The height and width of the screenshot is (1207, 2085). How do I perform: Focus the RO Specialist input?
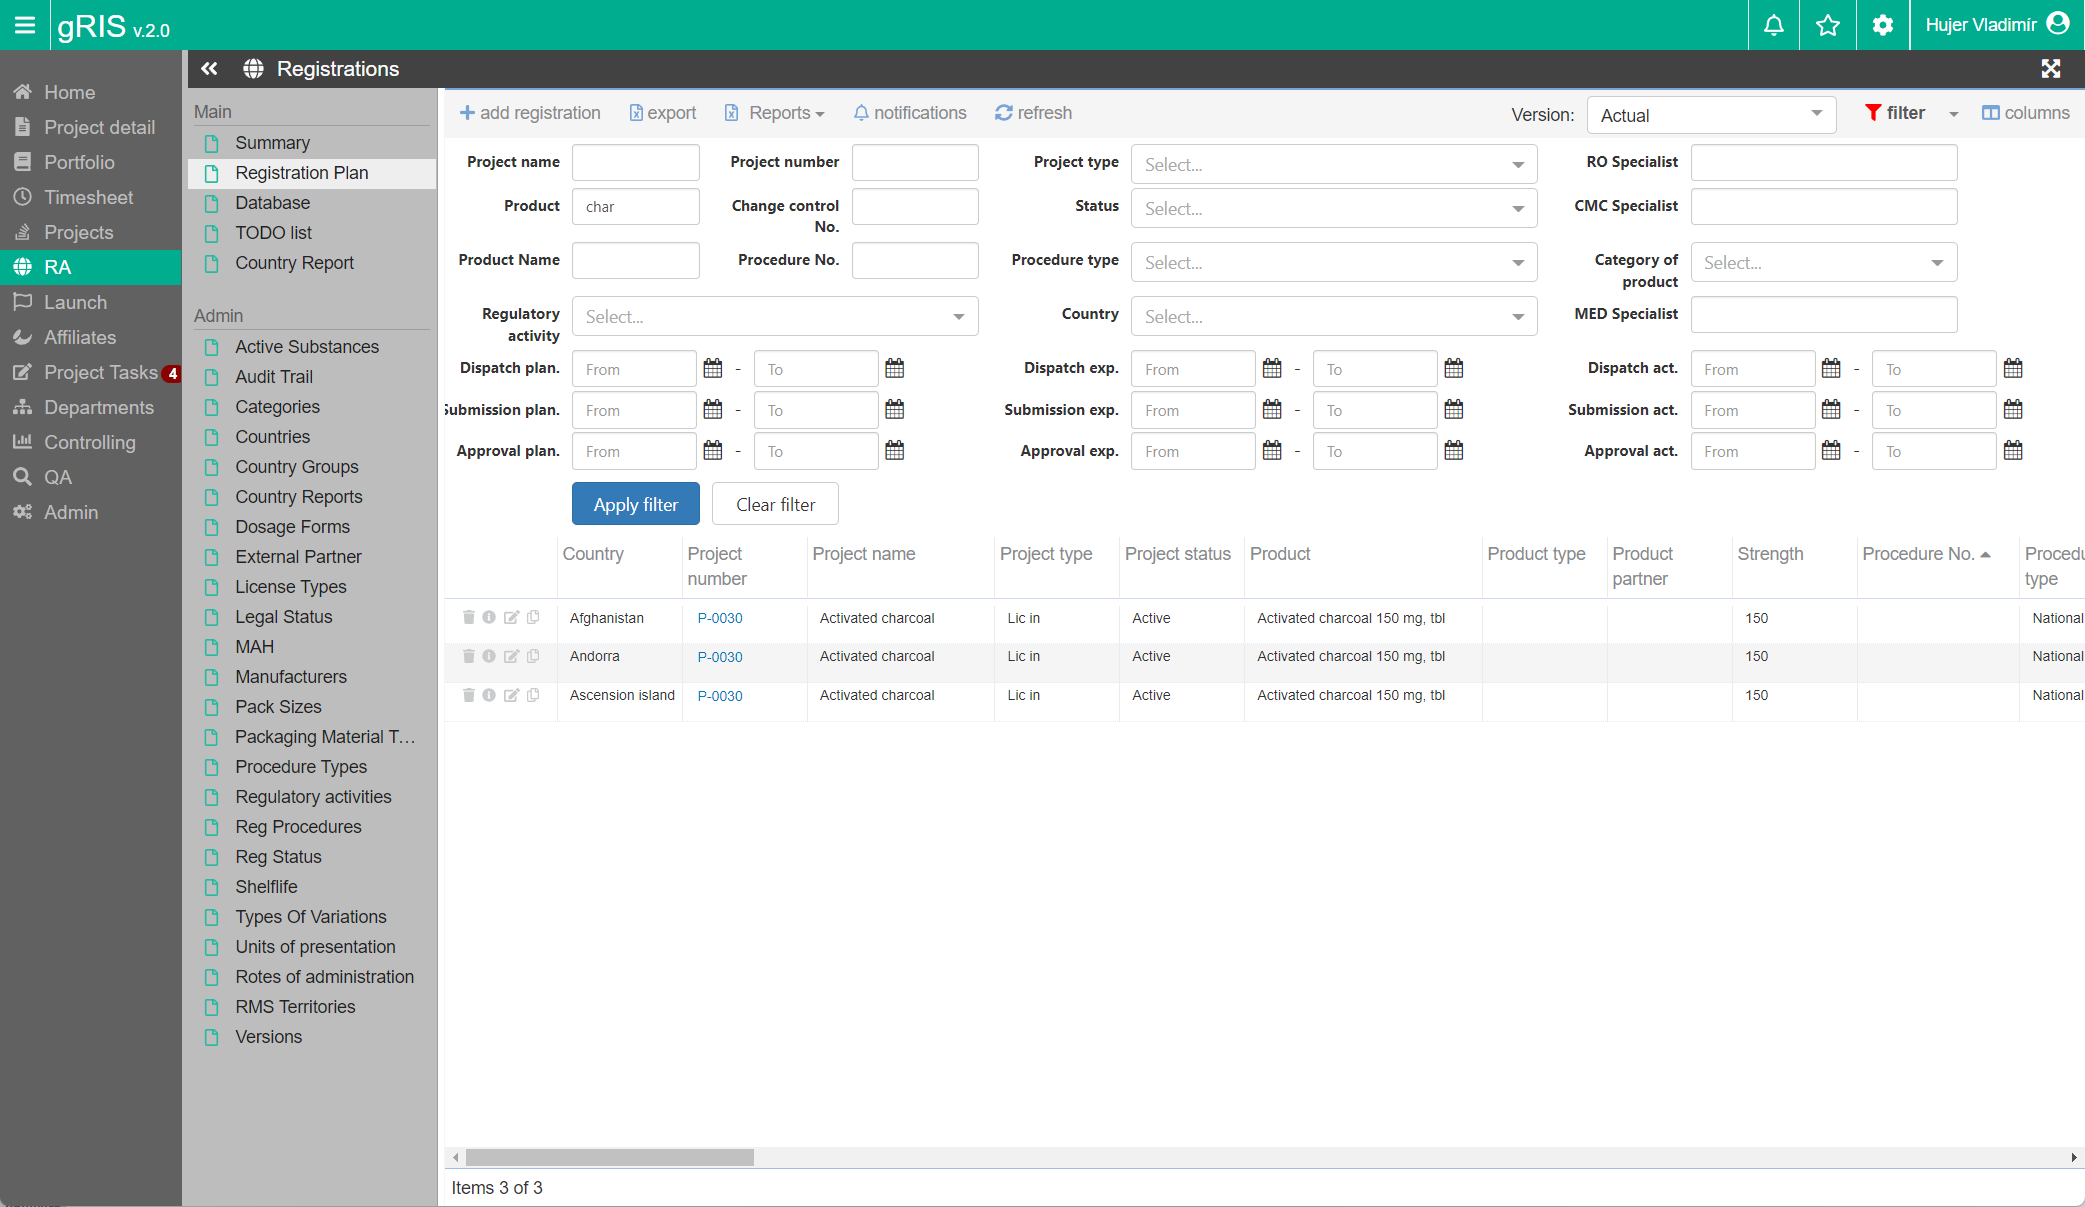1824,162
